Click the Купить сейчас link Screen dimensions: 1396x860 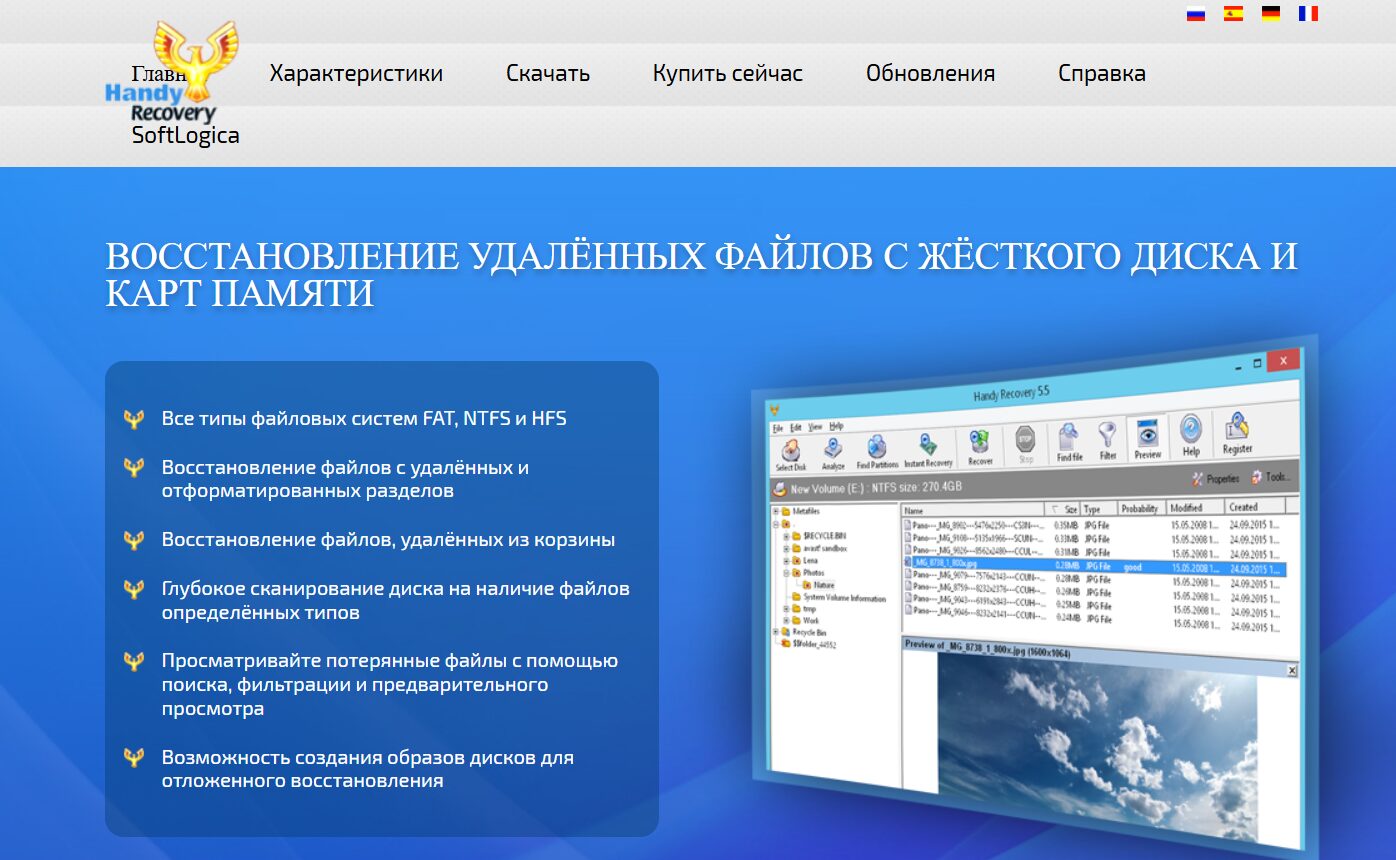[728, 72]
